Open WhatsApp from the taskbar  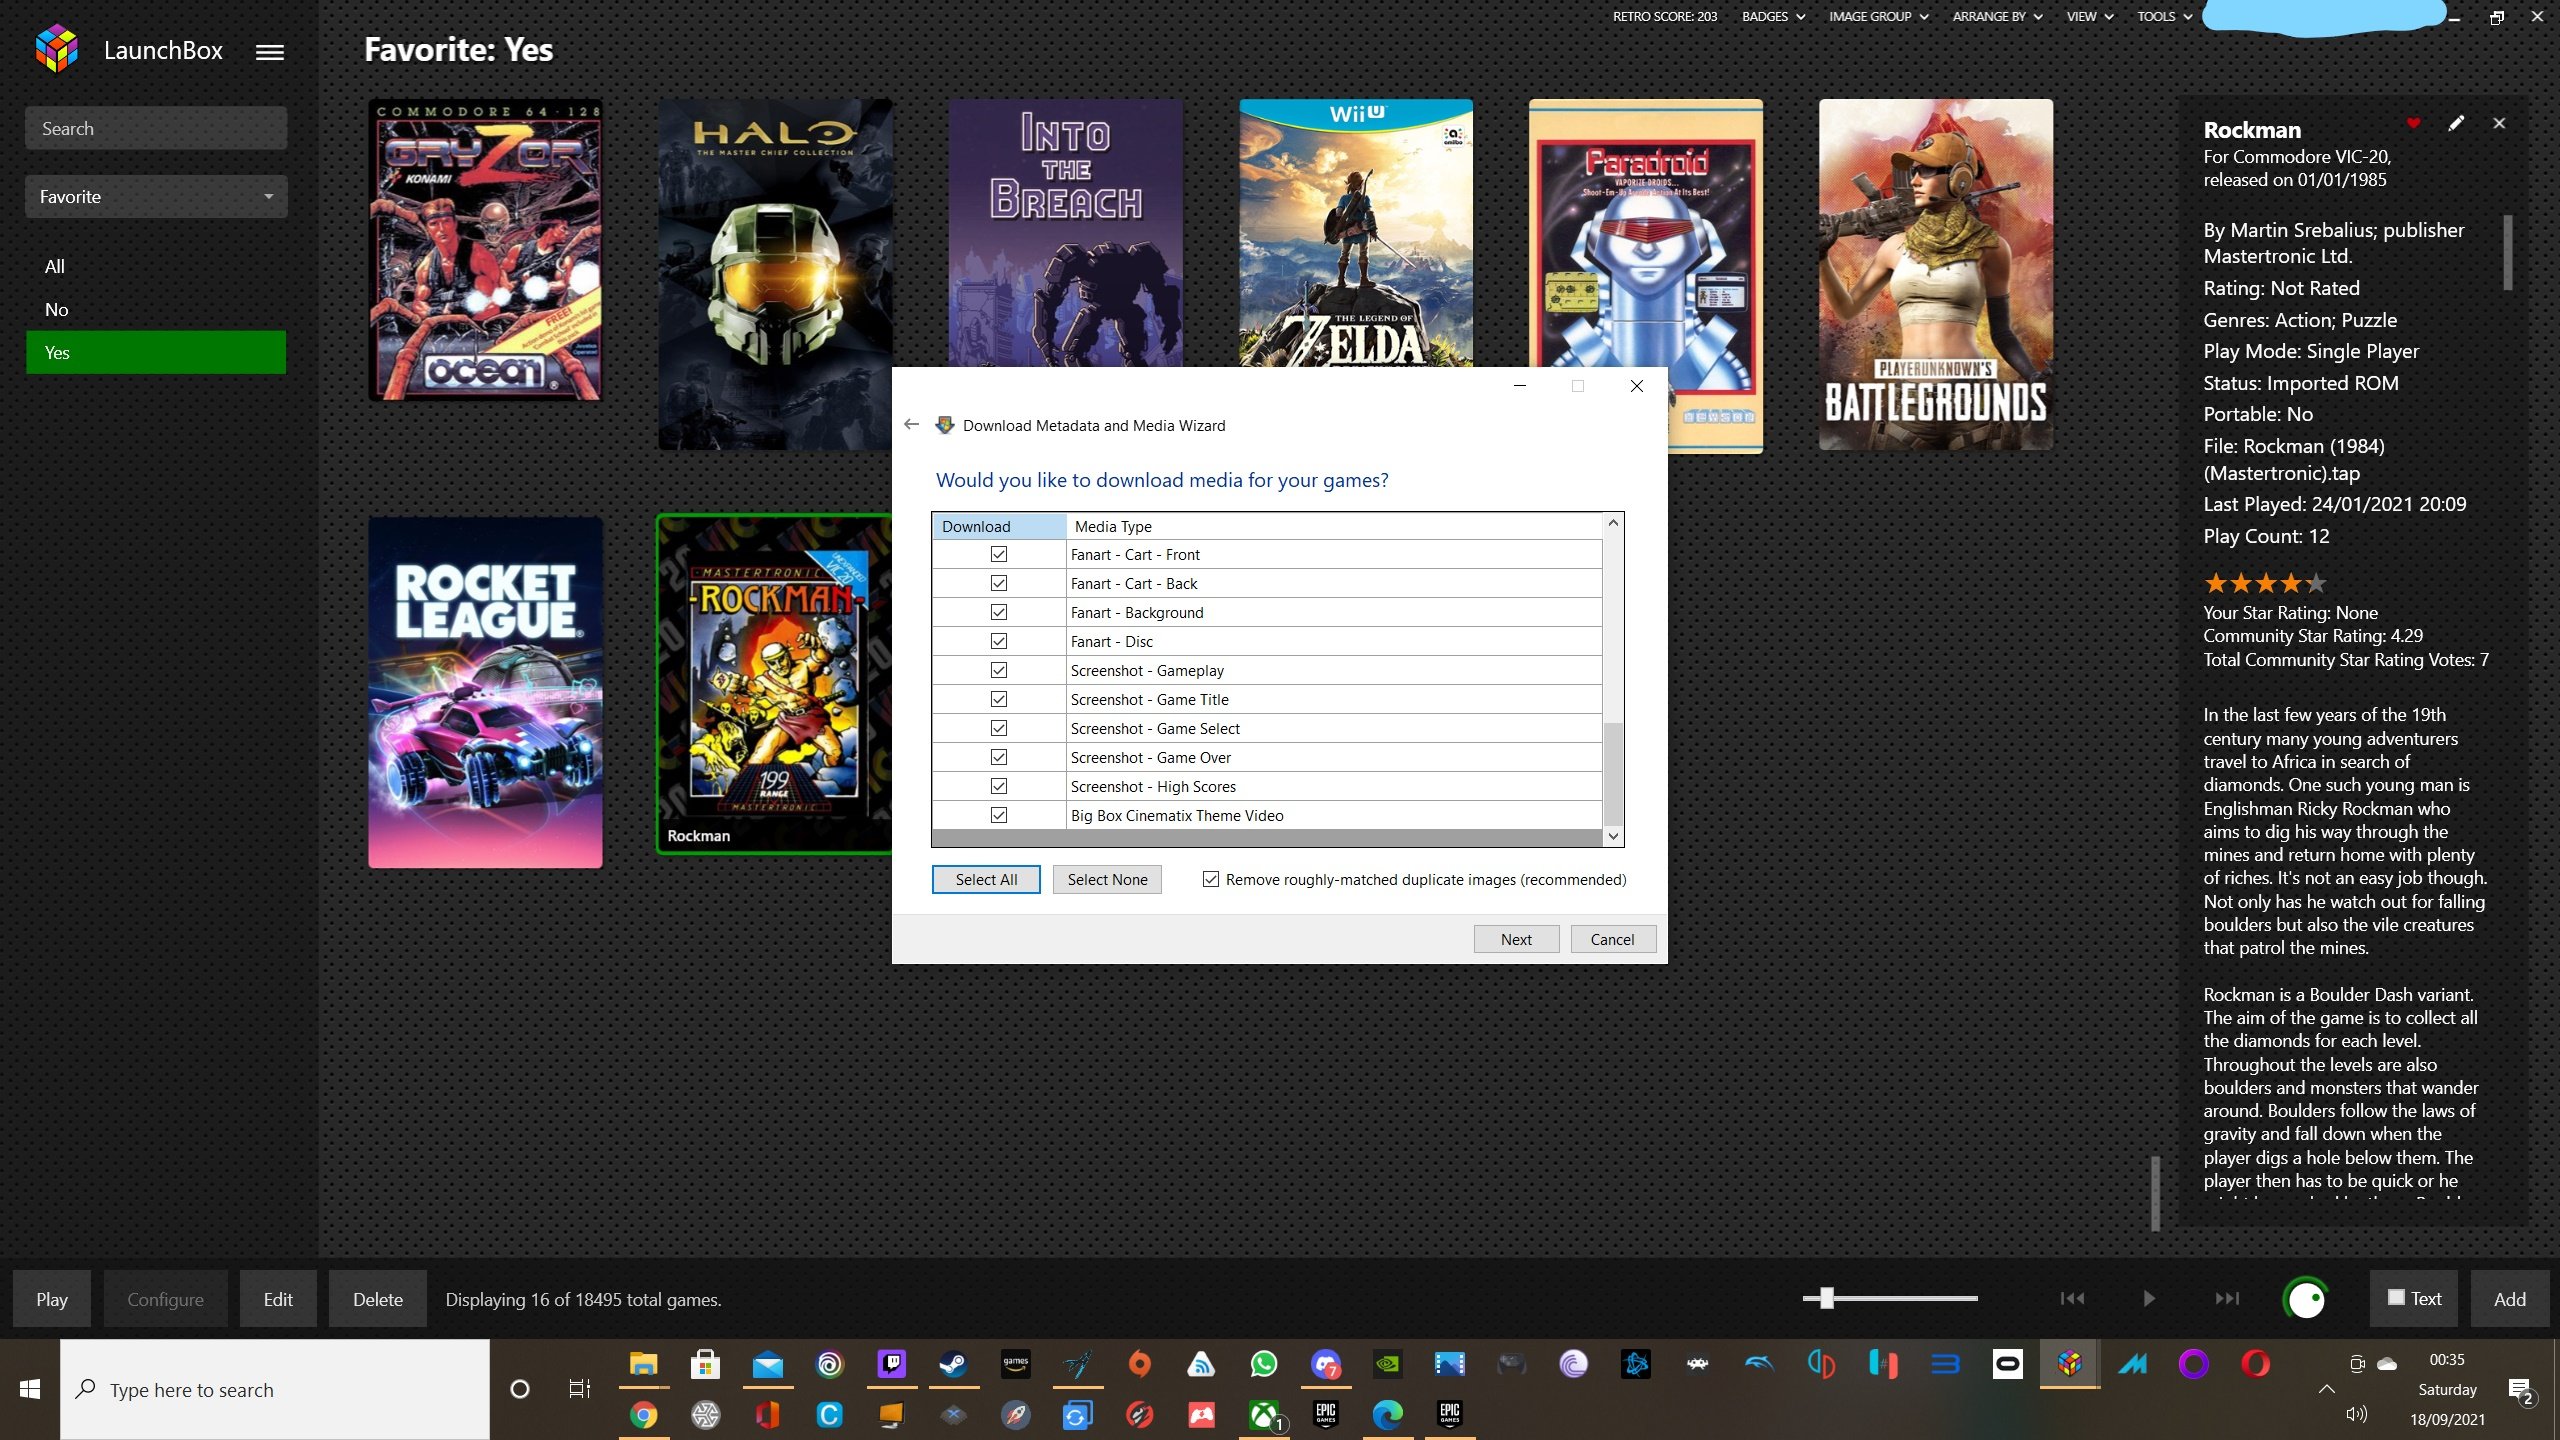tap(1264, 1364)
